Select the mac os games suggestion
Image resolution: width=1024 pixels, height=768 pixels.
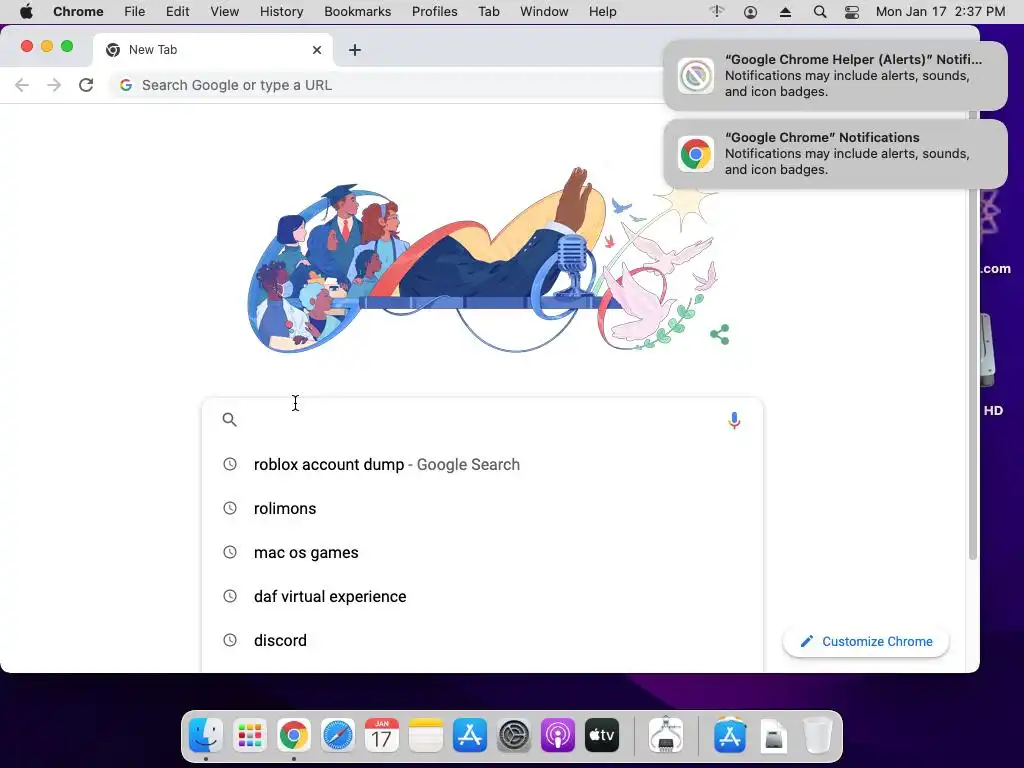[482, 552]
